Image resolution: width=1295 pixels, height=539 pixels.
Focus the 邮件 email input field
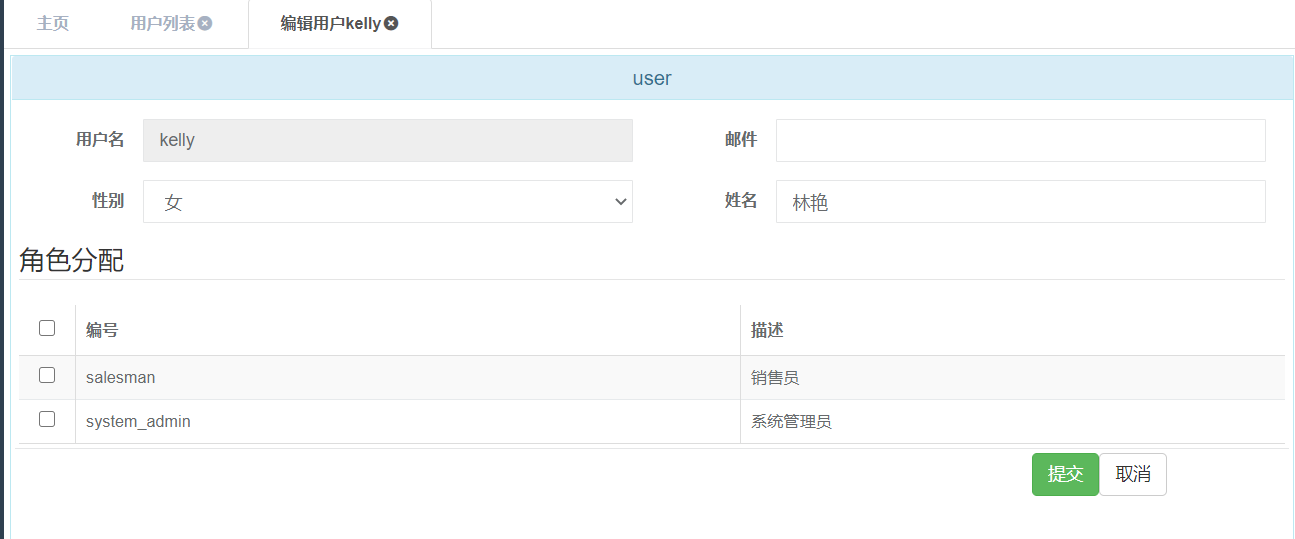point(1021,140)
